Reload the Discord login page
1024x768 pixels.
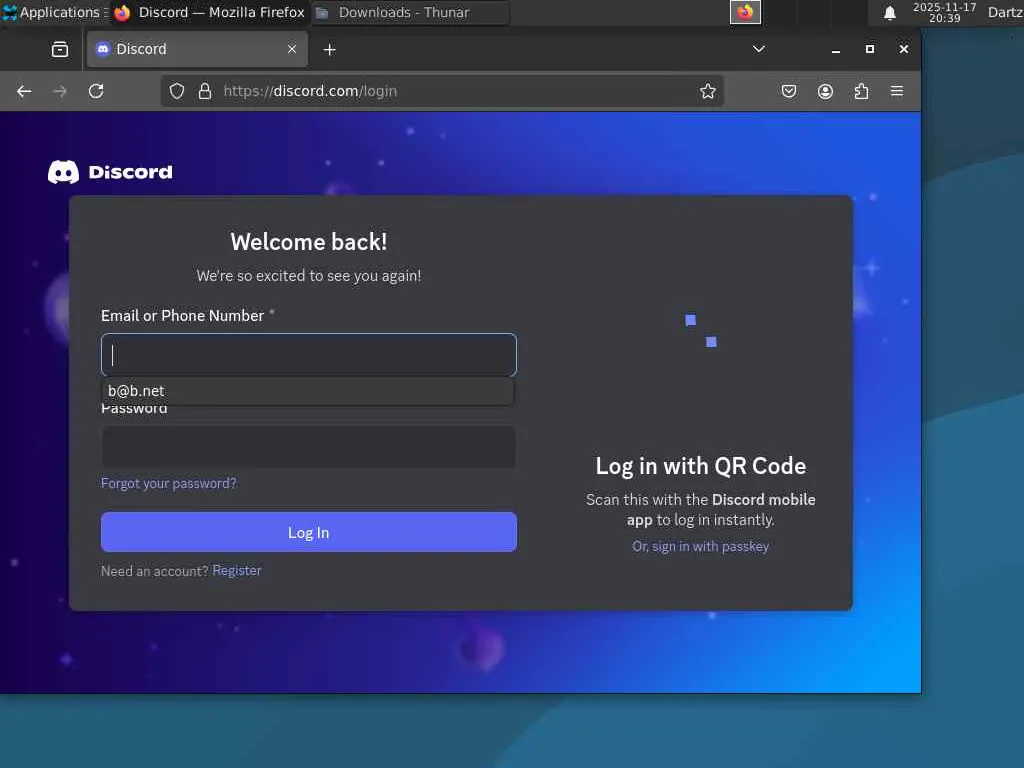click(96, 91)
